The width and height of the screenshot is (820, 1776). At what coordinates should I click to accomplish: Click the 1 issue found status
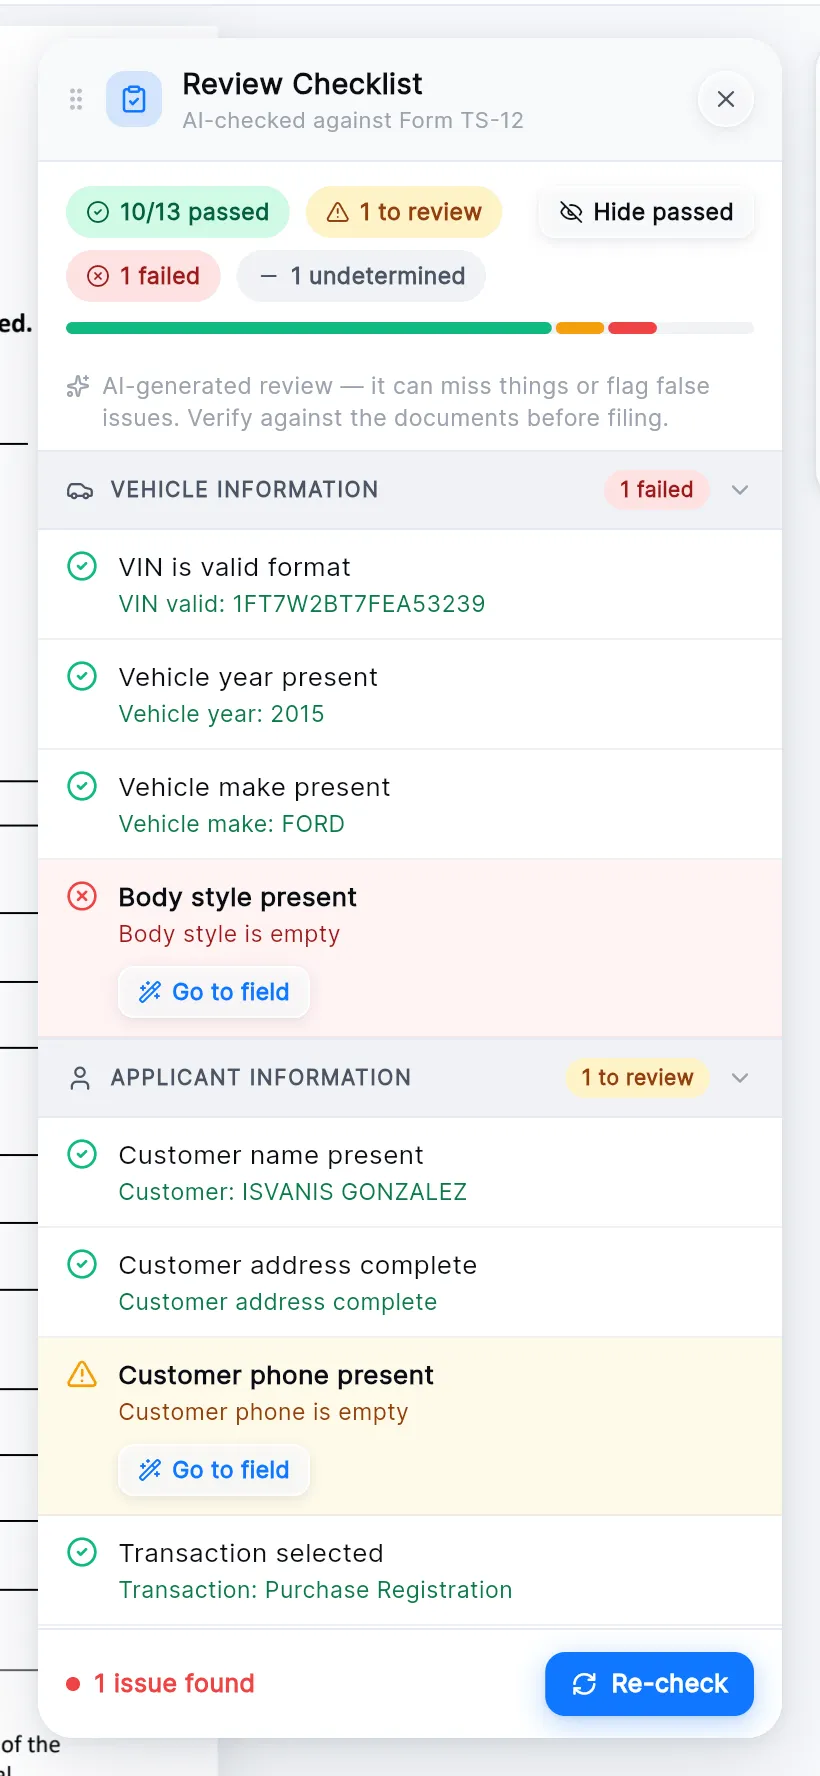[160, 1684]
